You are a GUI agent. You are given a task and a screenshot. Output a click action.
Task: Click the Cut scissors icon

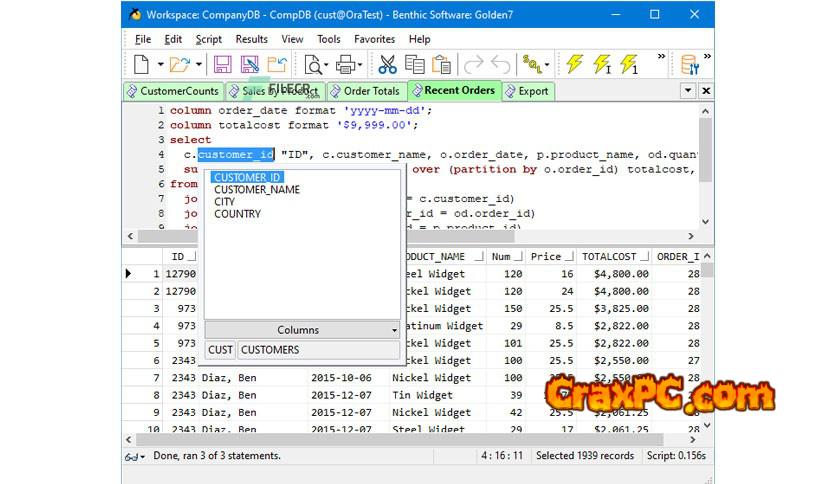[x=387, y=65]
